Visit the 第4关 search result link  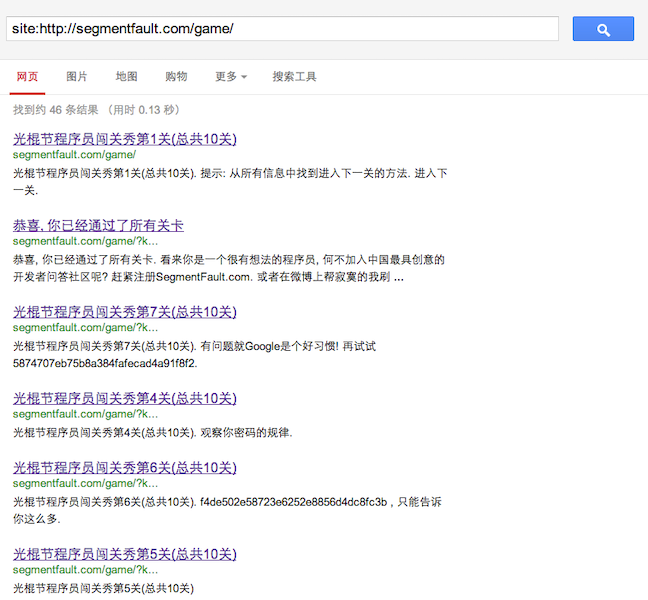click(125, 398)
